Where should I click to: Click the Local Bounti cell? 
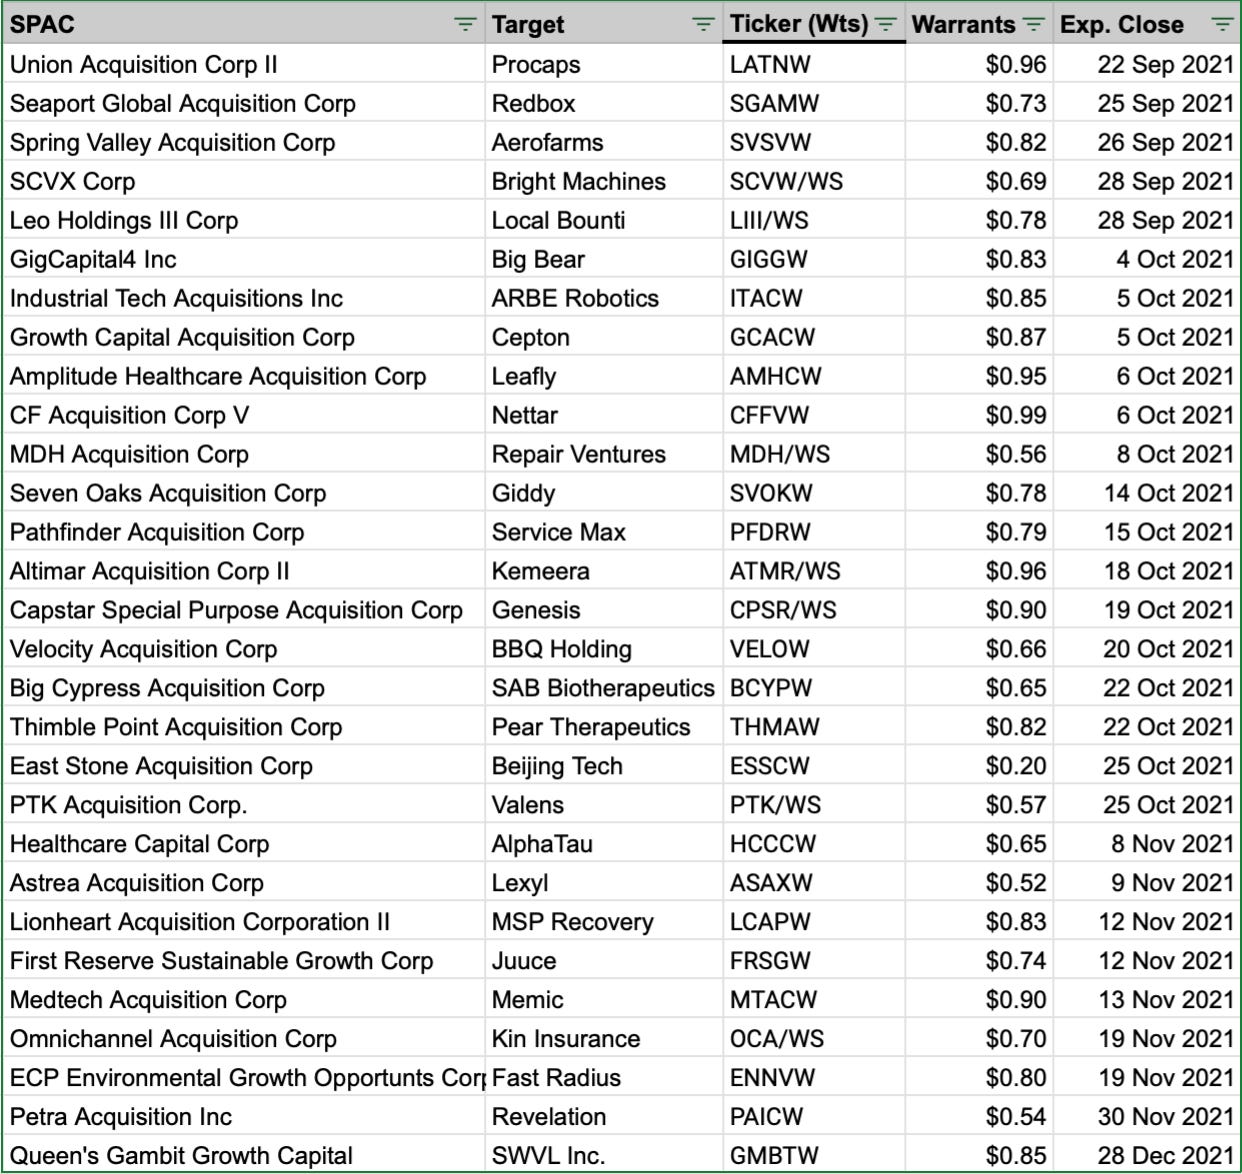pos(604,221)
